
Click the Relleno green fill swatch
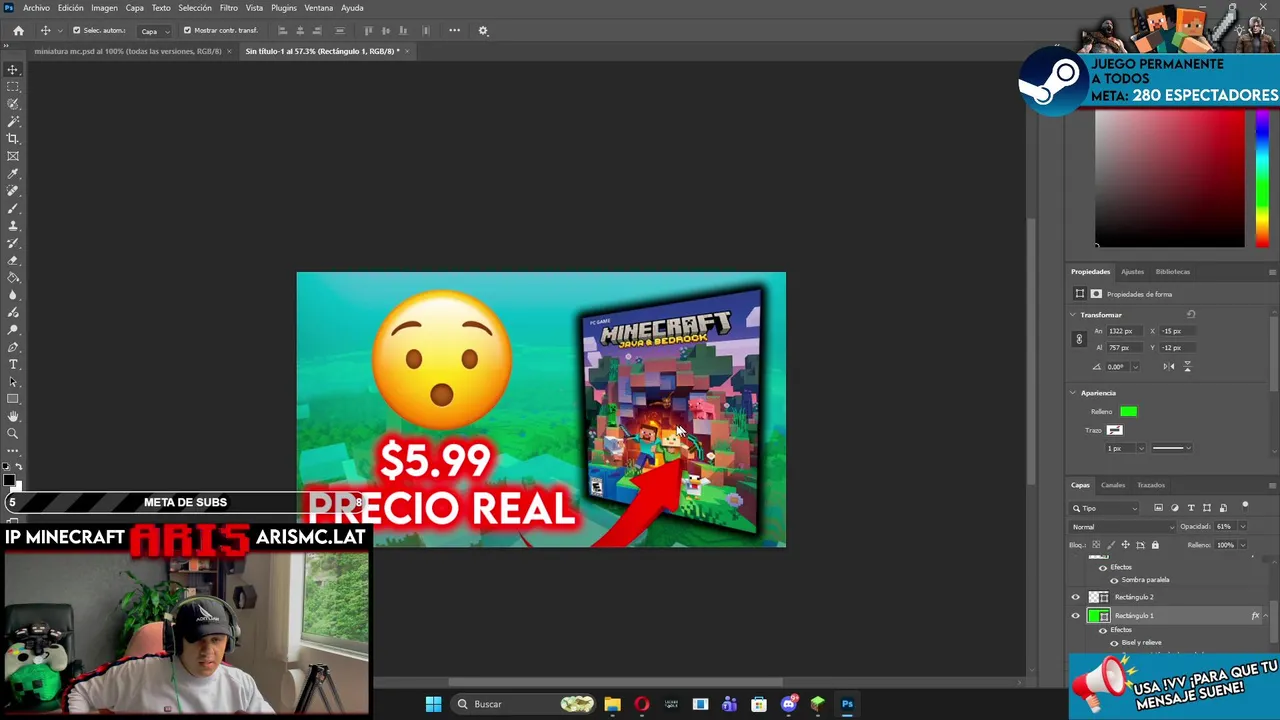(x=1128, y=411)
